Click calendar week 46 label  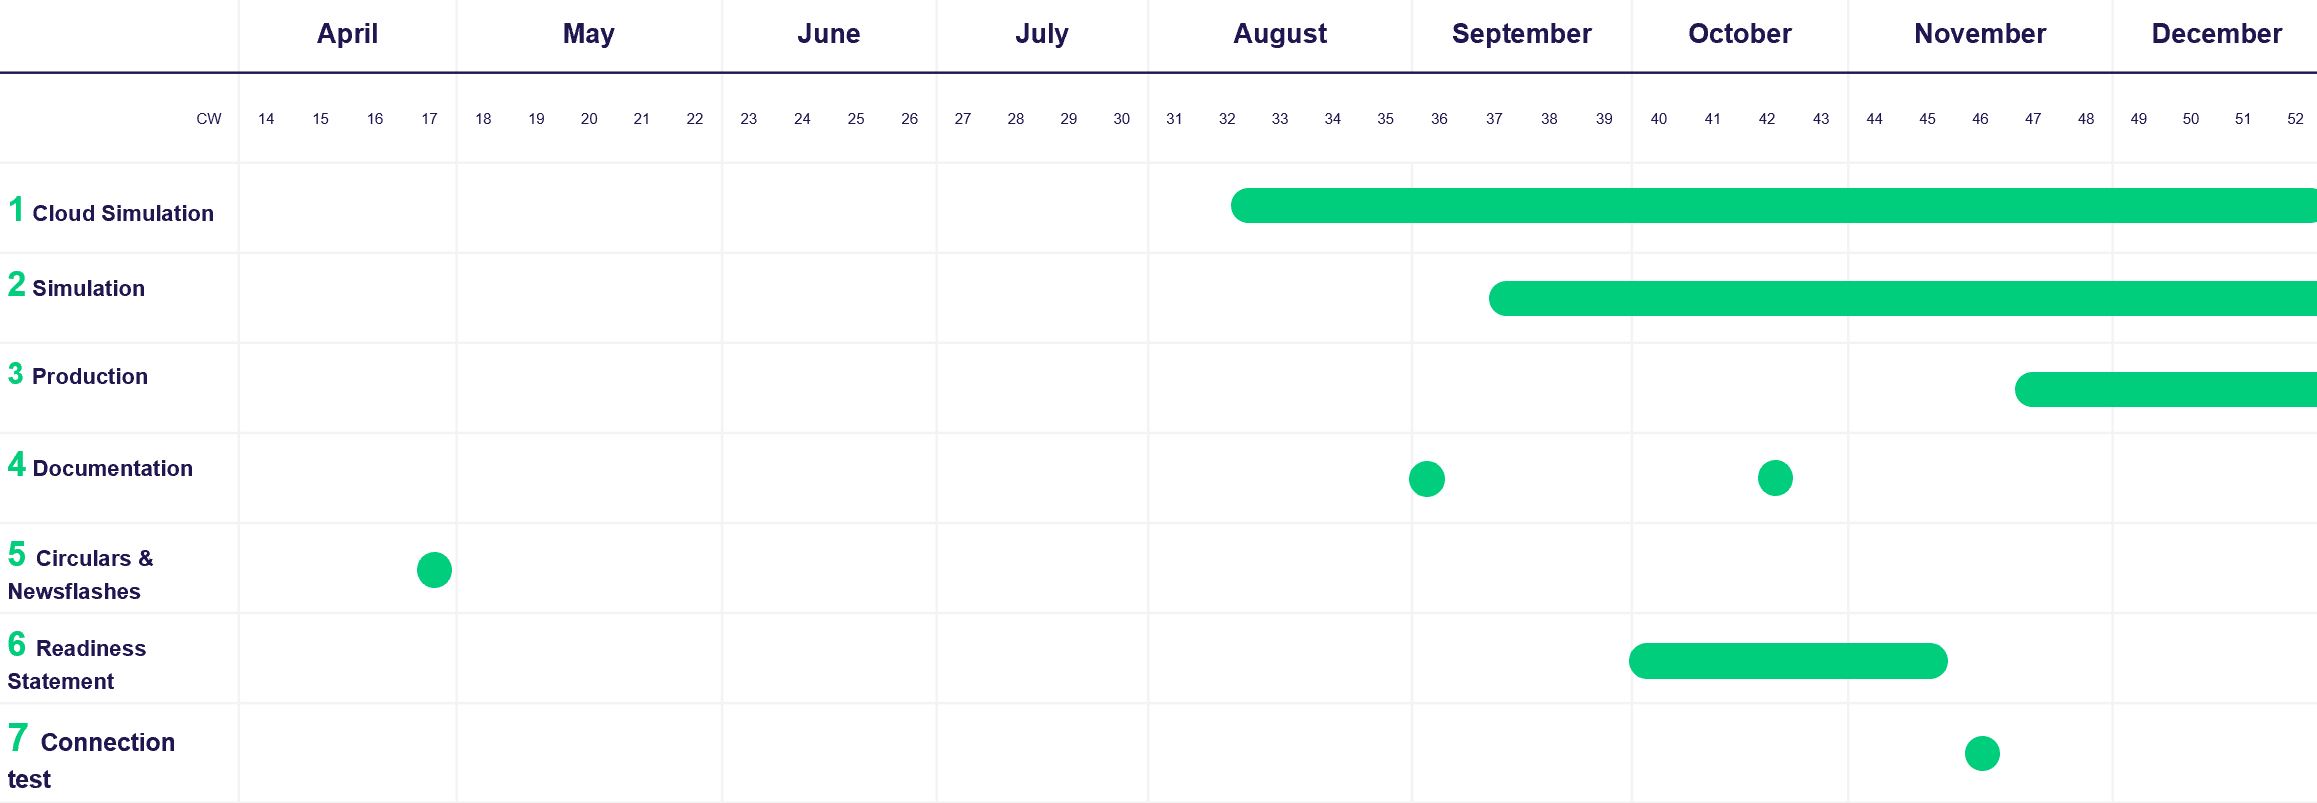[1980, 119]
